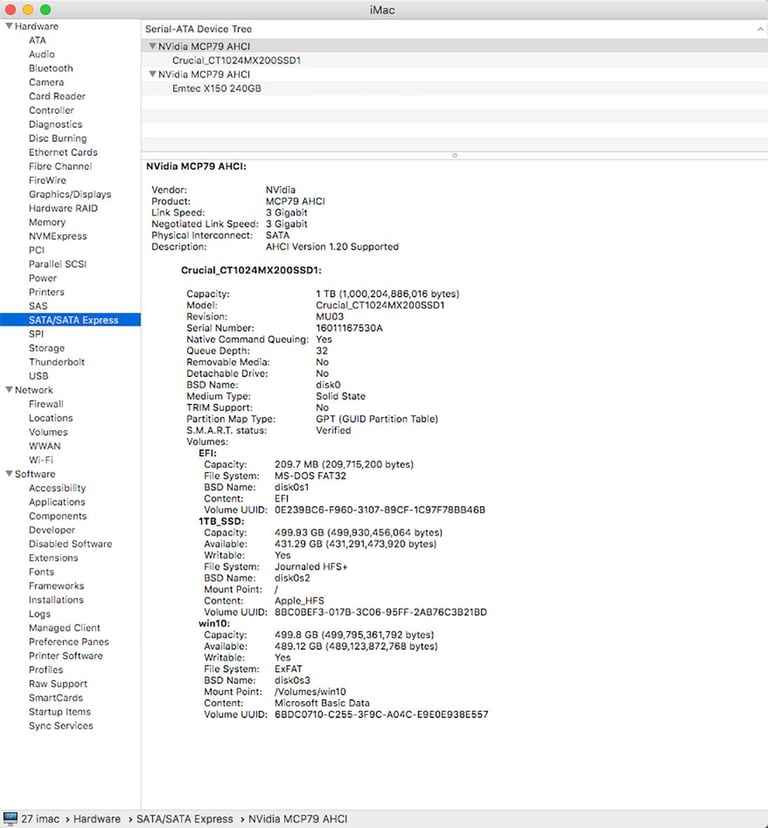Select Components under Software
Screen dimensions: 768x828
(58, 516)
